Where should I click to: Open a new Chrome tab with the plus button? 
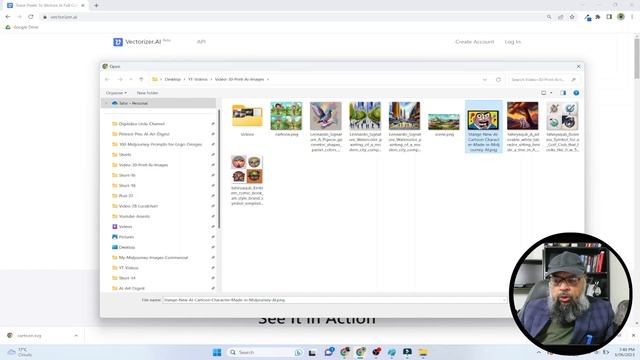(x=96, y=6)
